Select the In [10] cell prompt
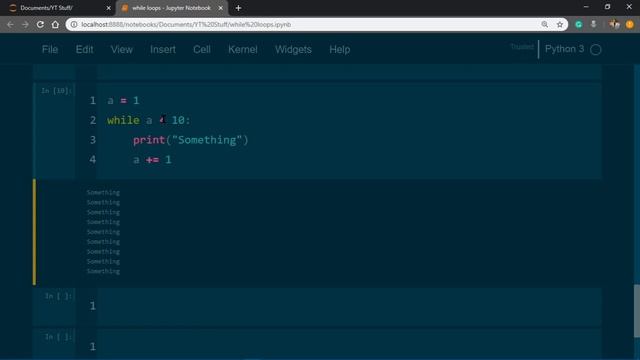Image resolution: width=640 pixels, height=360 pixels. (x=56, y=91)
